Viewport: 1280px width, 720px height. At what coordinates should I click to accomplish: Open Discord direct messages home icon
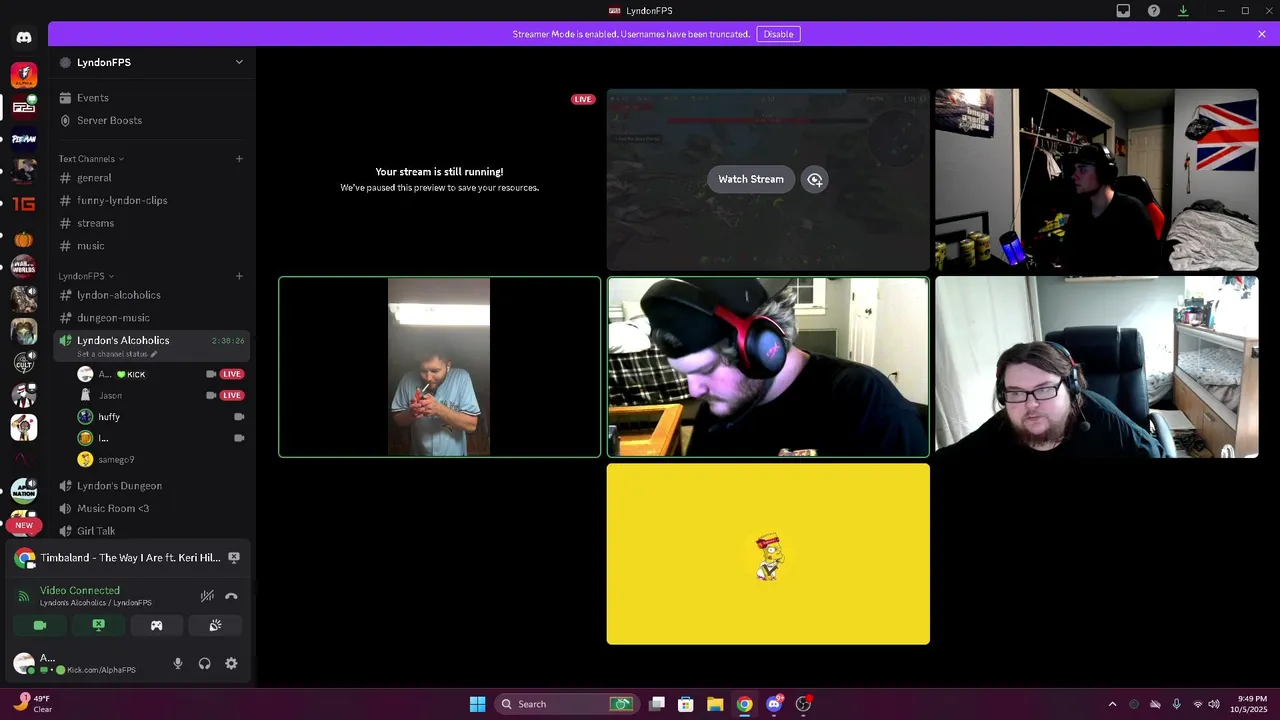click(24, 37)
